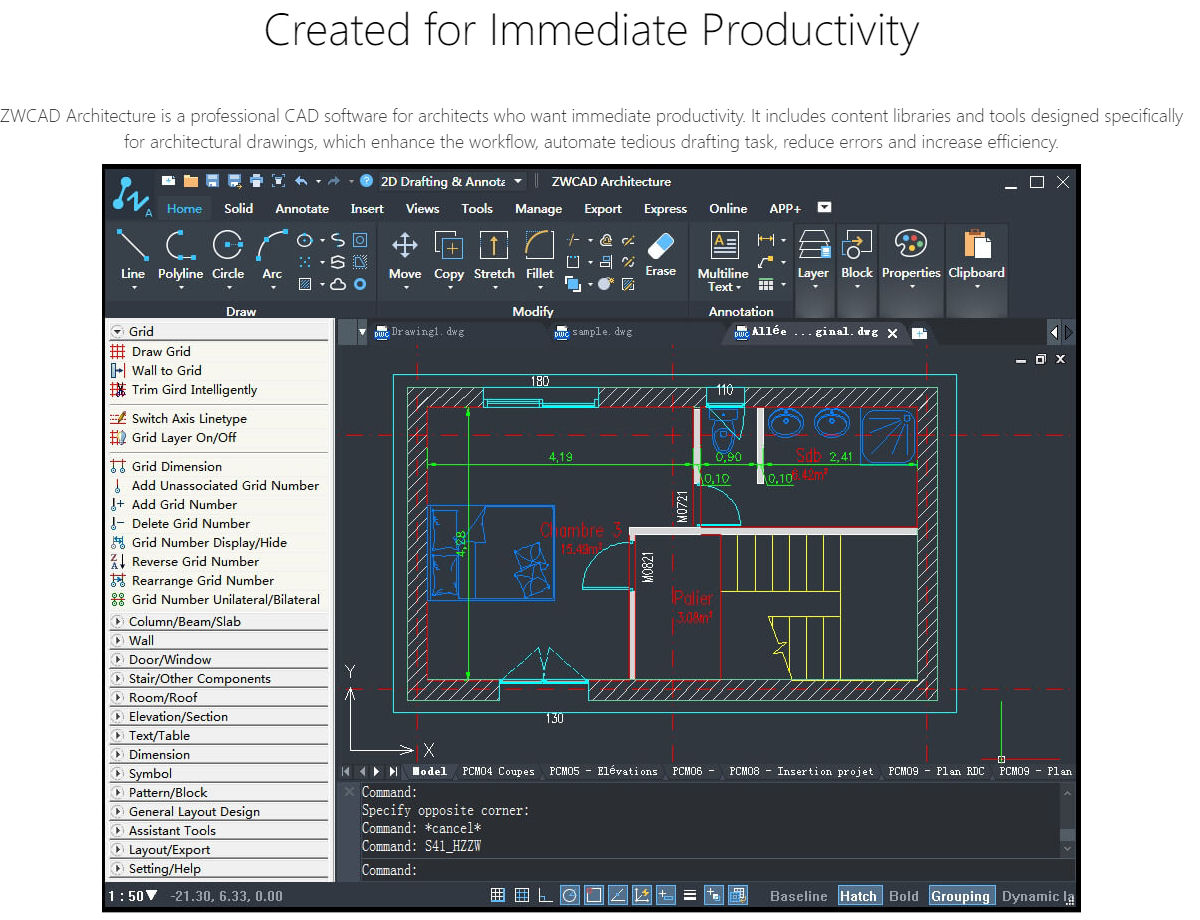
Task: Click the ZWCAD application logo button
Action: (x=130, y=196)
